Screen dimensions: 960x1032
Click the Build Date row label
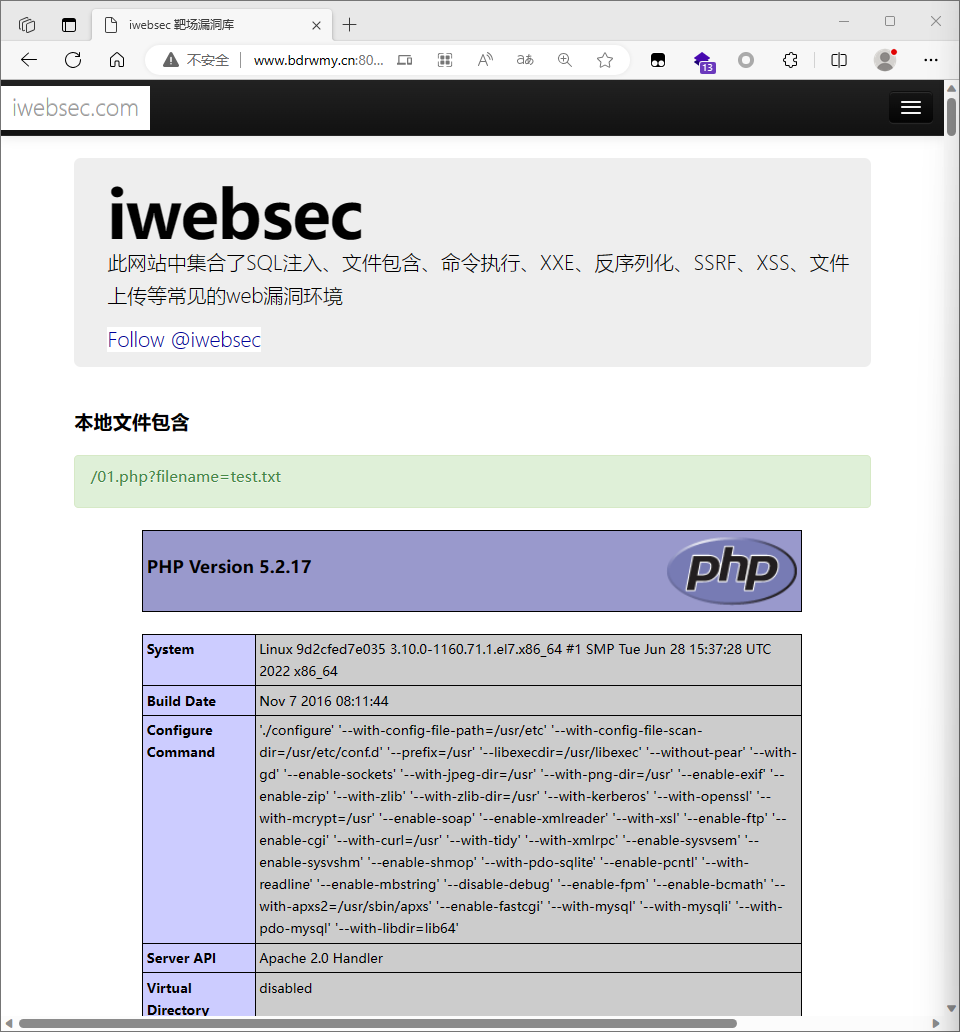[181, 701]
